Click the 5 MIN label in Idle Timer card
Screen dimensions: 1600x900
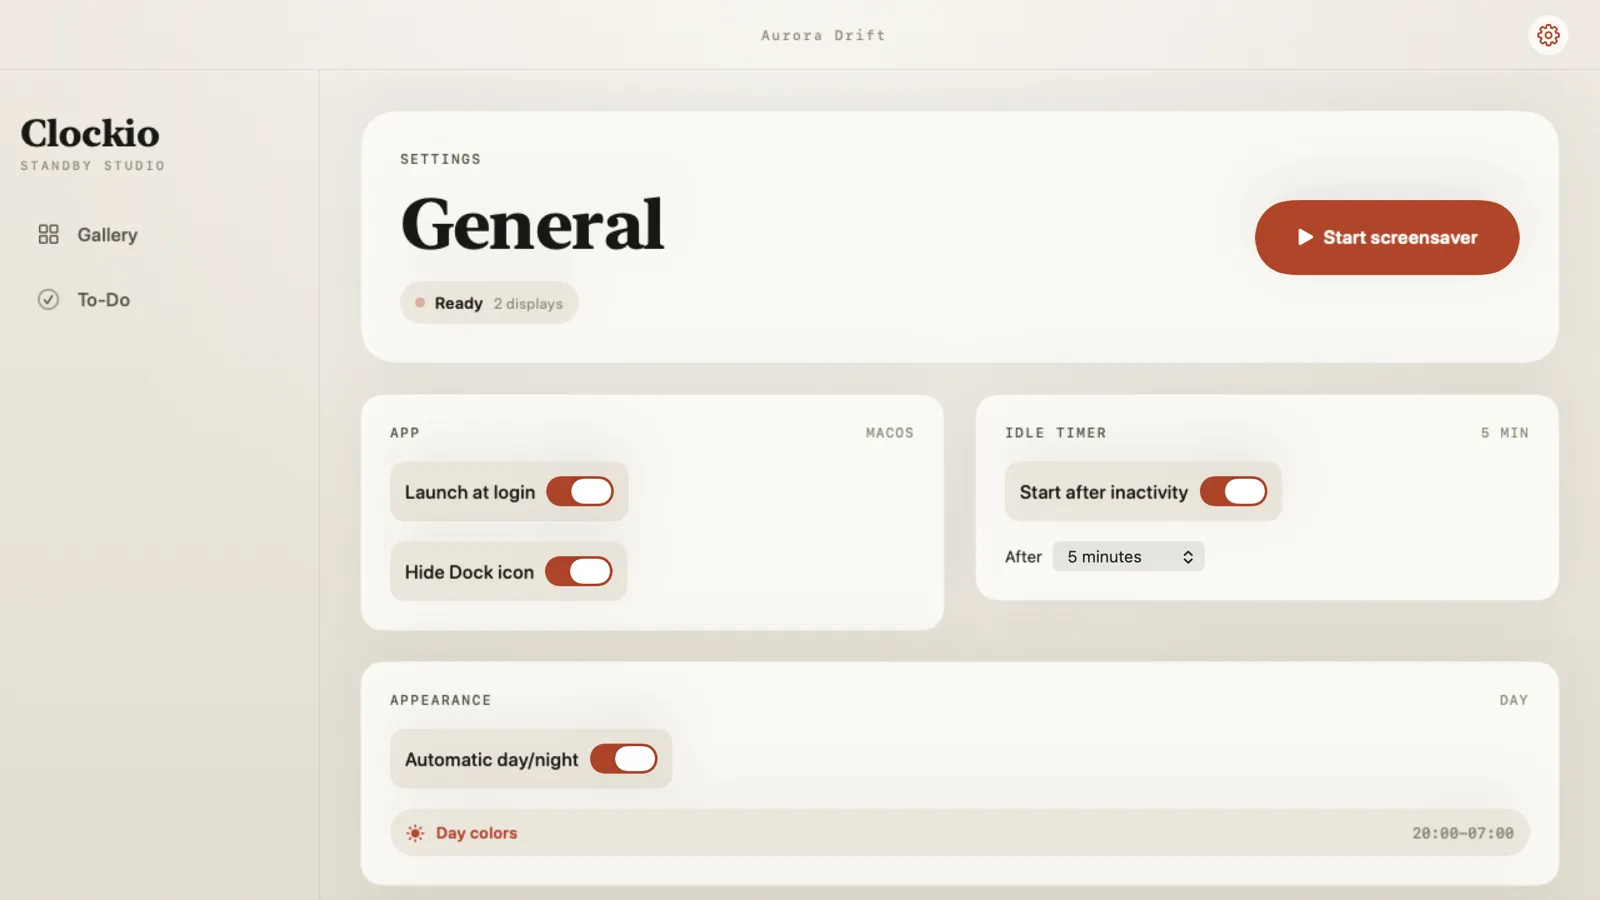pos(1505,433)
